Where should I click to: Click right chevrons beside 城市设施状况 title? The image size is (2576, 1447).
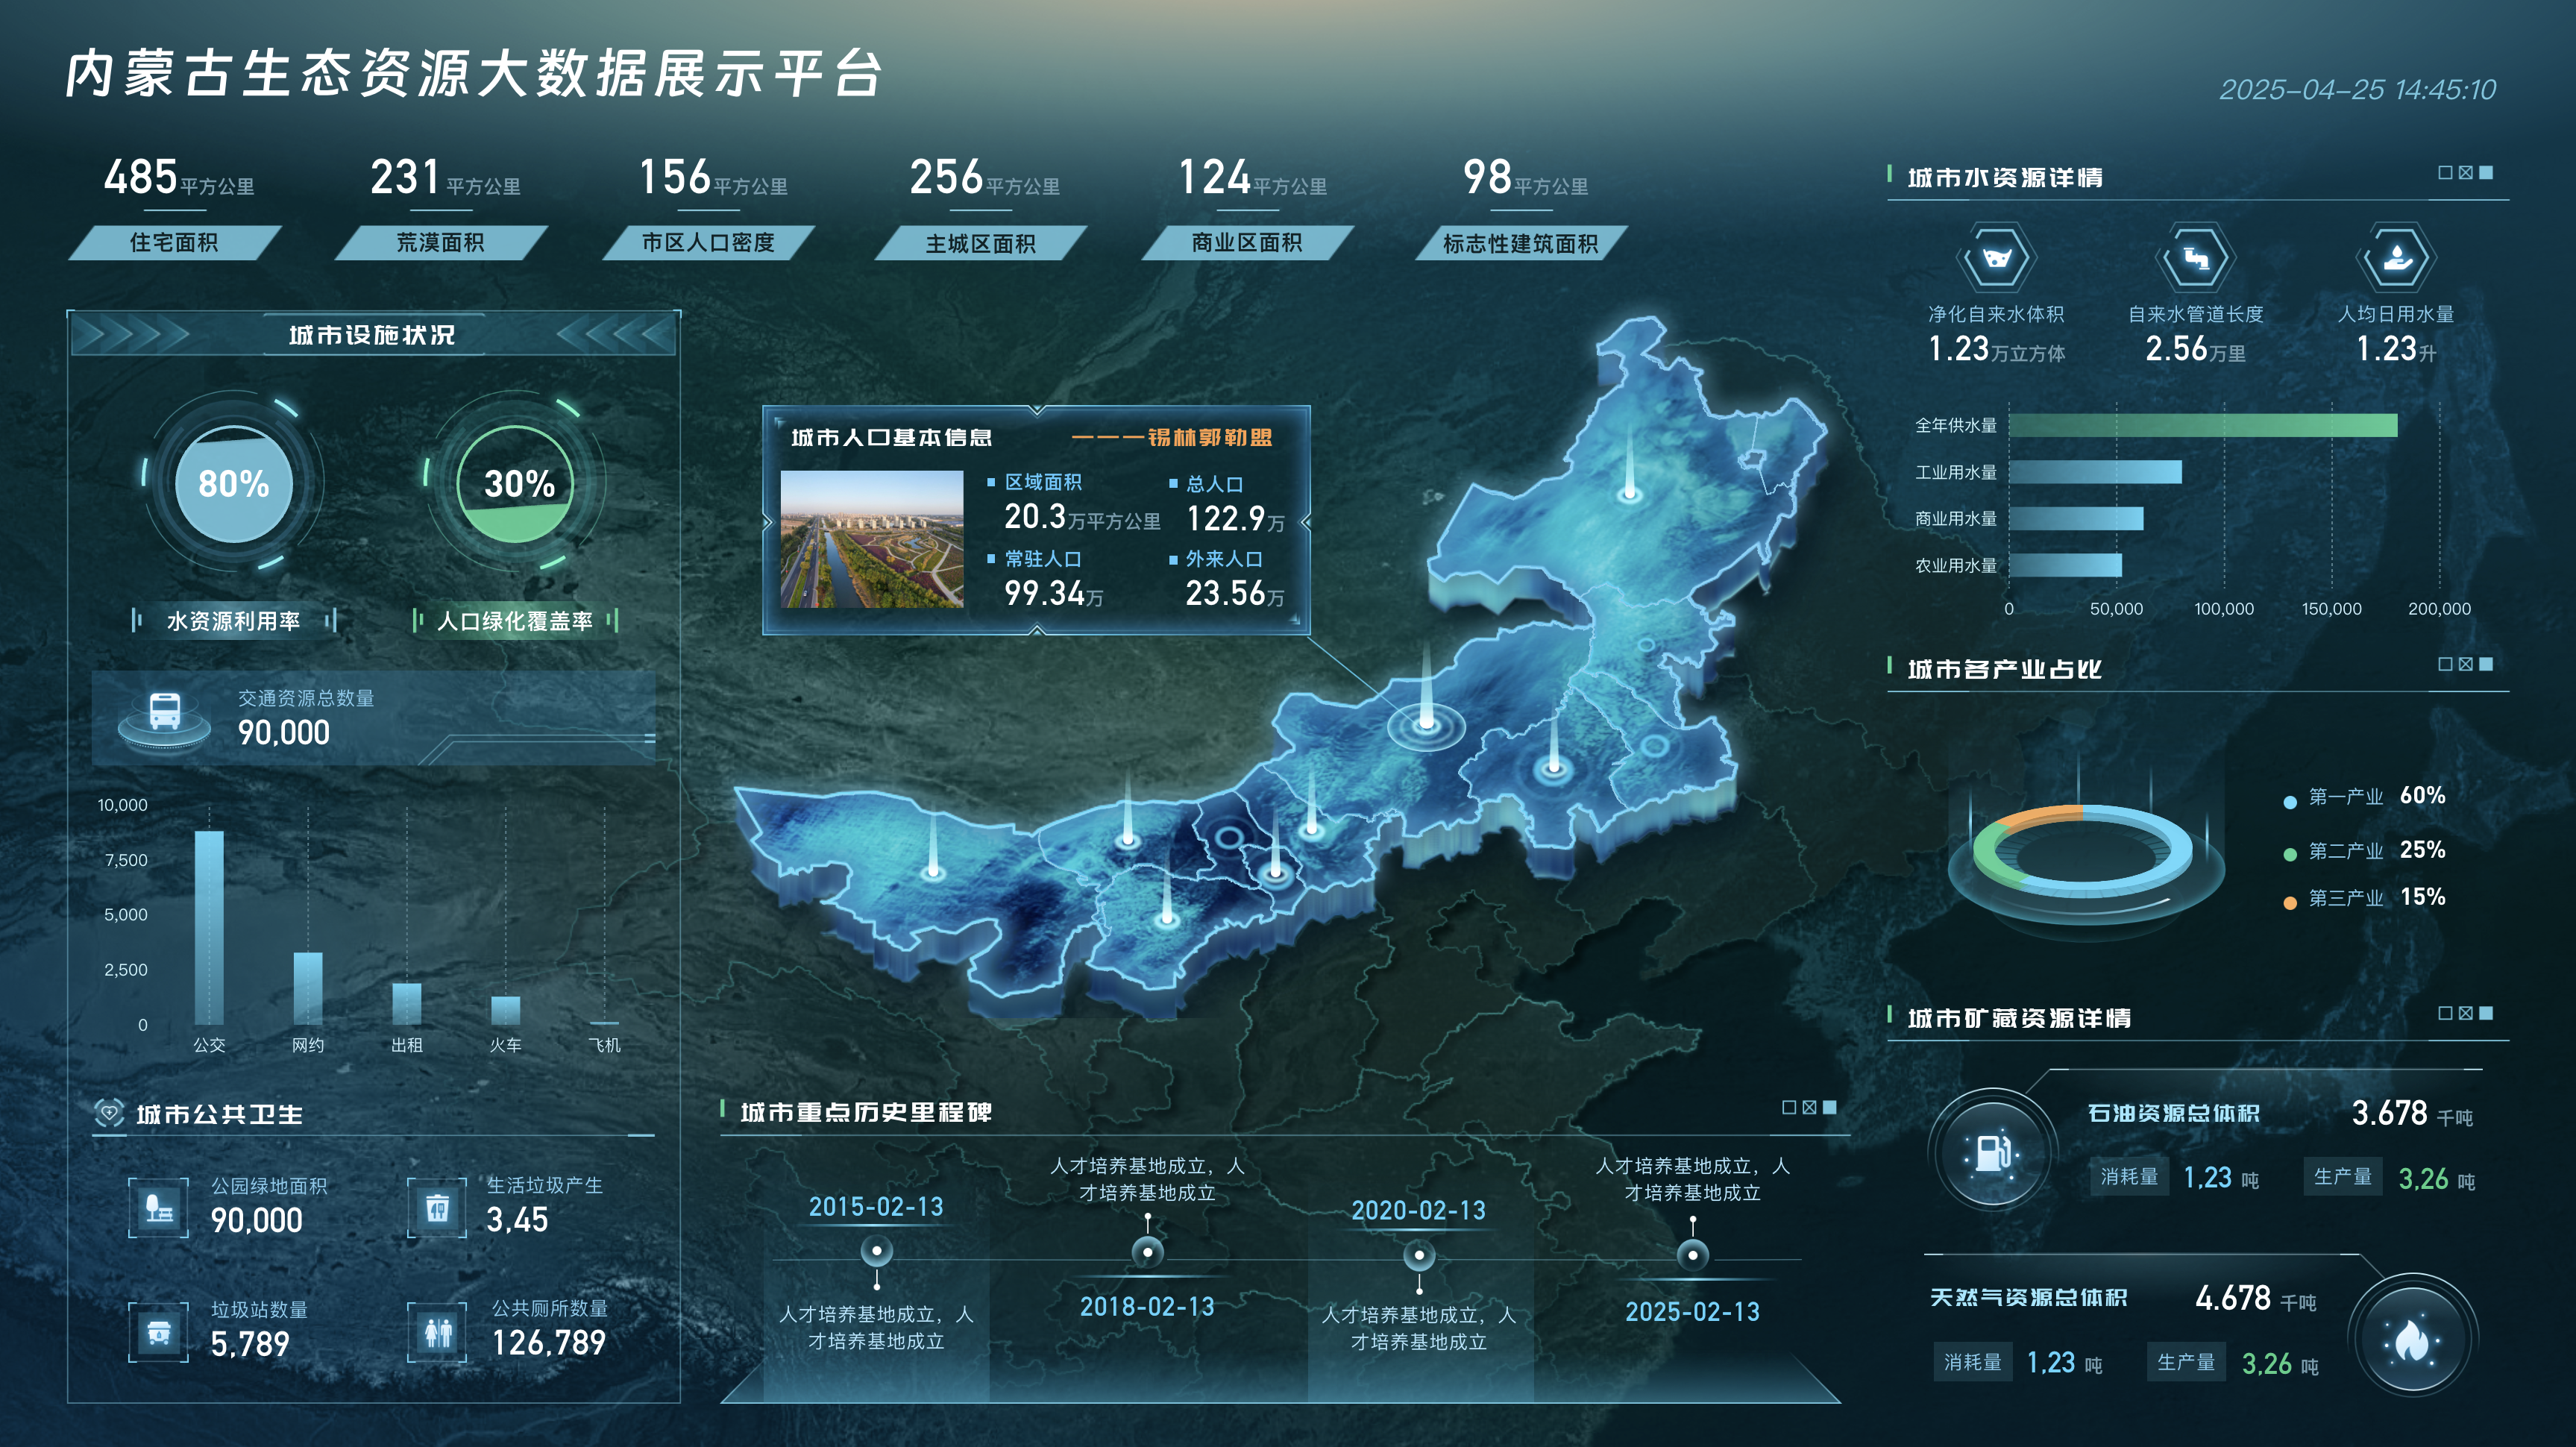[617, 335]
